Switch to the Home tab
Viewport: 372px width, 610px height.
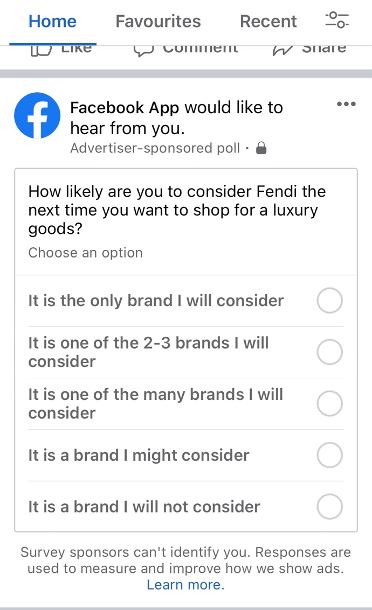[x=53, y=21]
